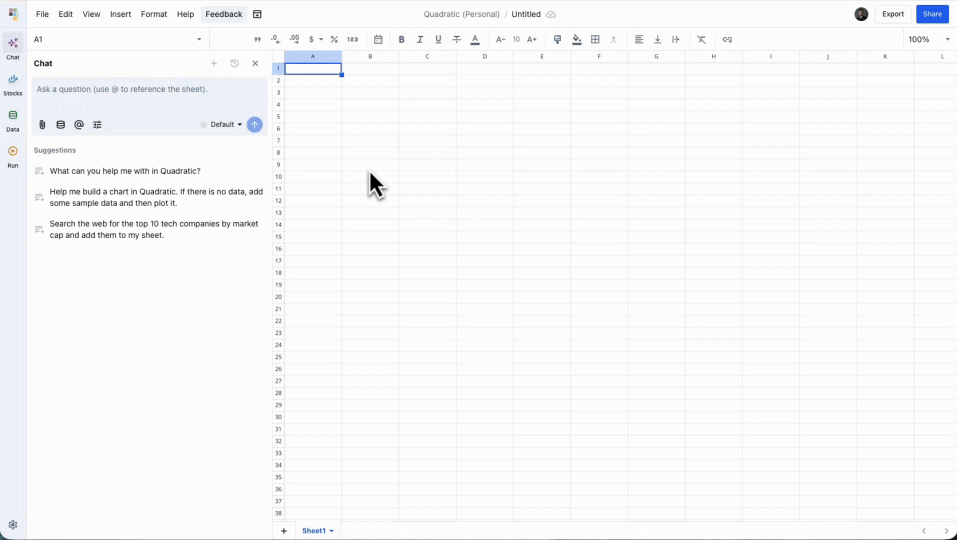Attach a file with paperclip icon
957x540 pixels.
(x=42, y=124)
